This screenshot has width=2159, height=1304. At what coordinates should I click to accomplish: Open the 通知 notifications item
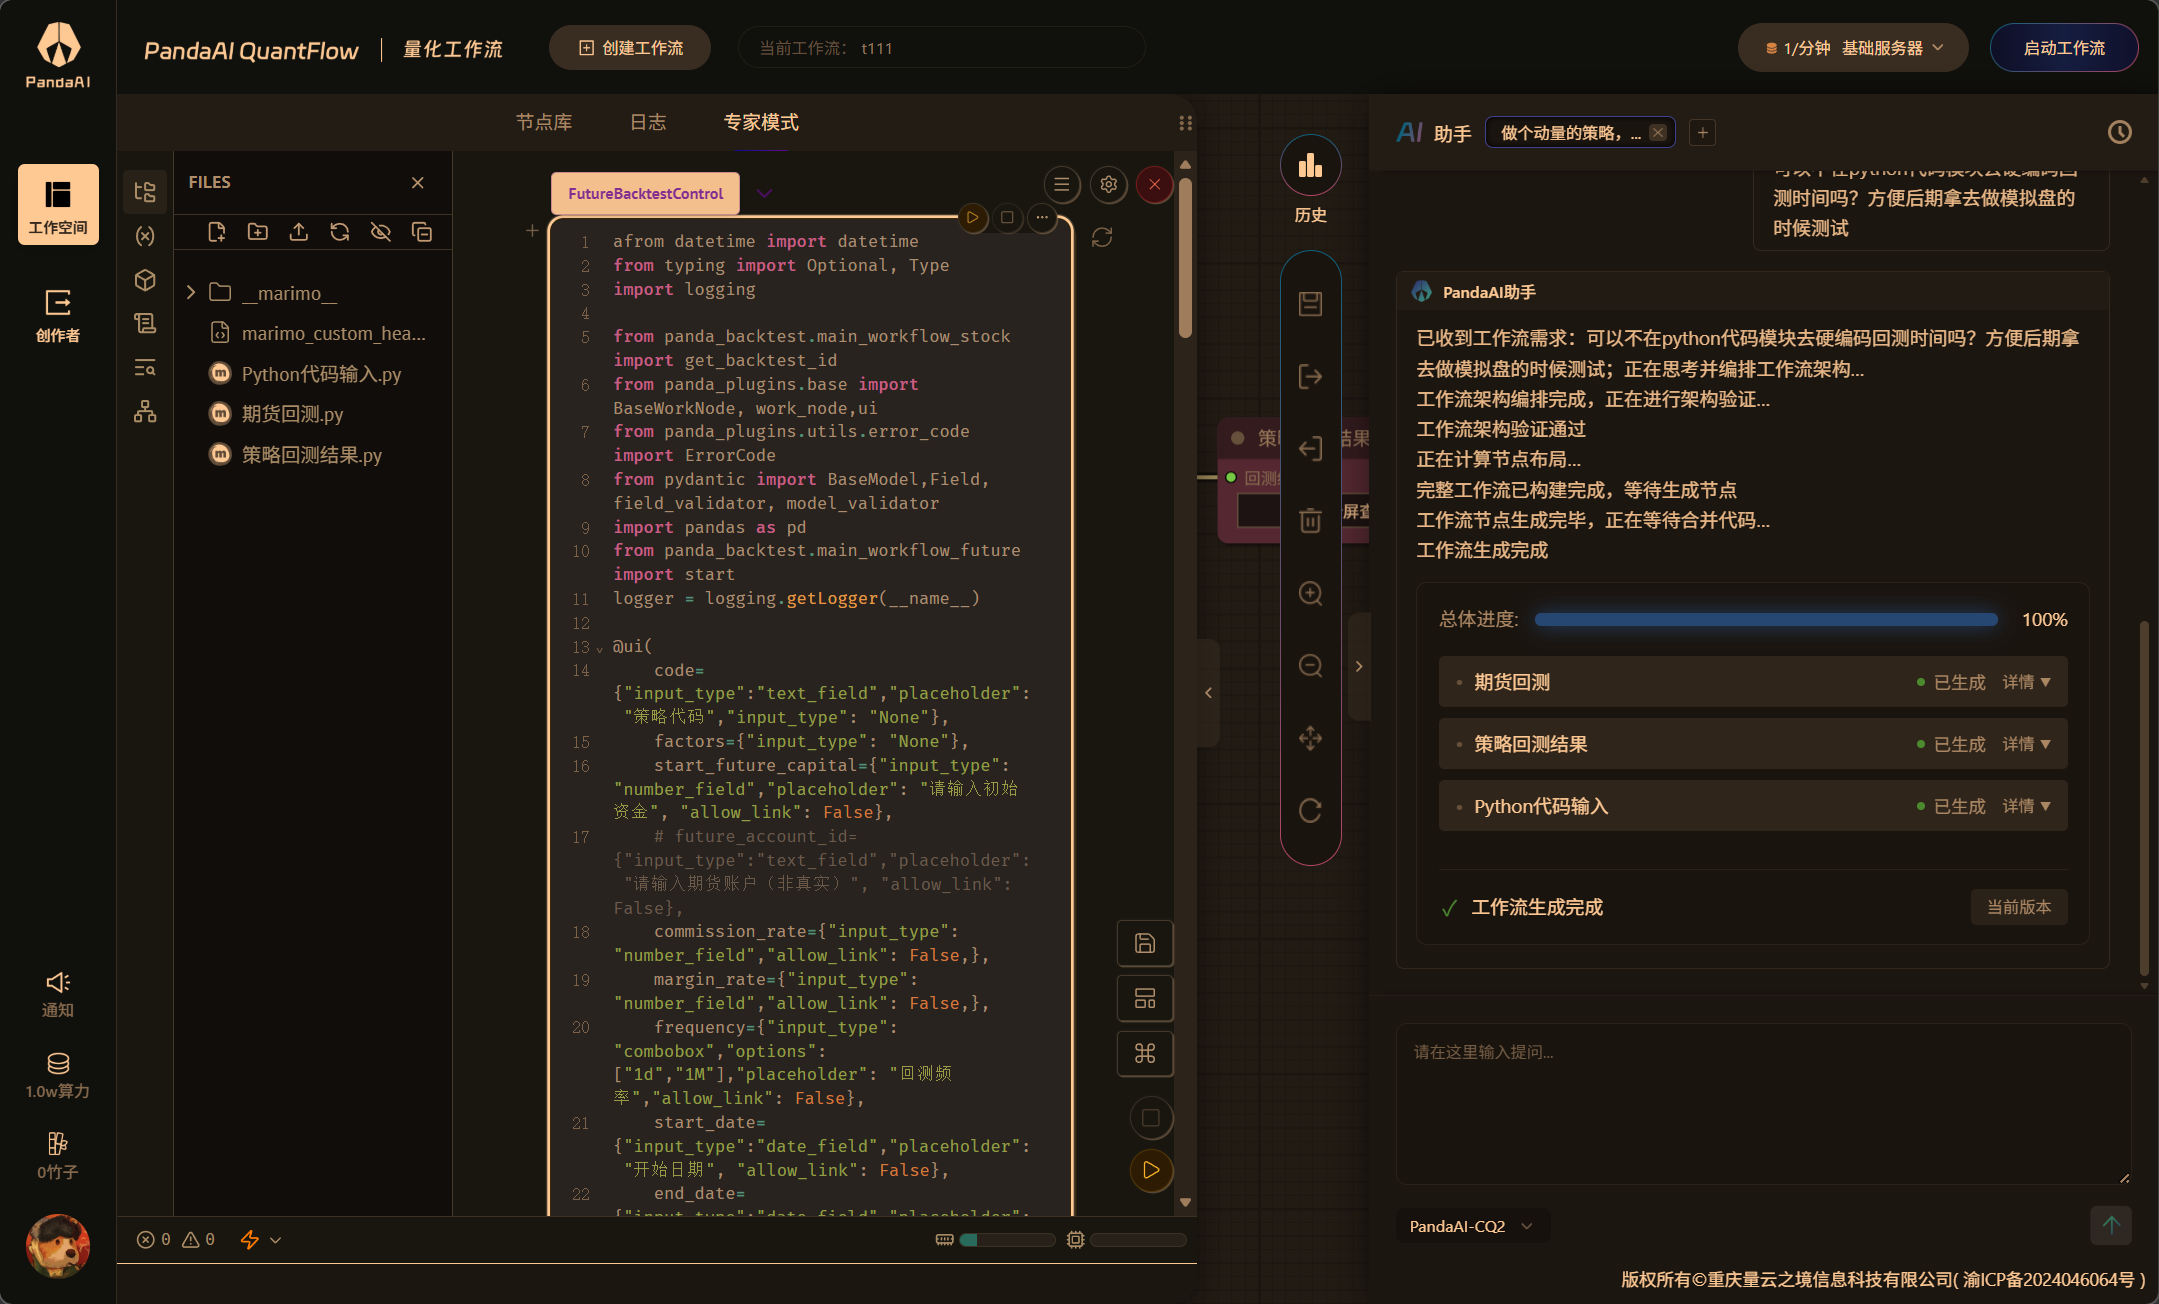click(58, 994)
